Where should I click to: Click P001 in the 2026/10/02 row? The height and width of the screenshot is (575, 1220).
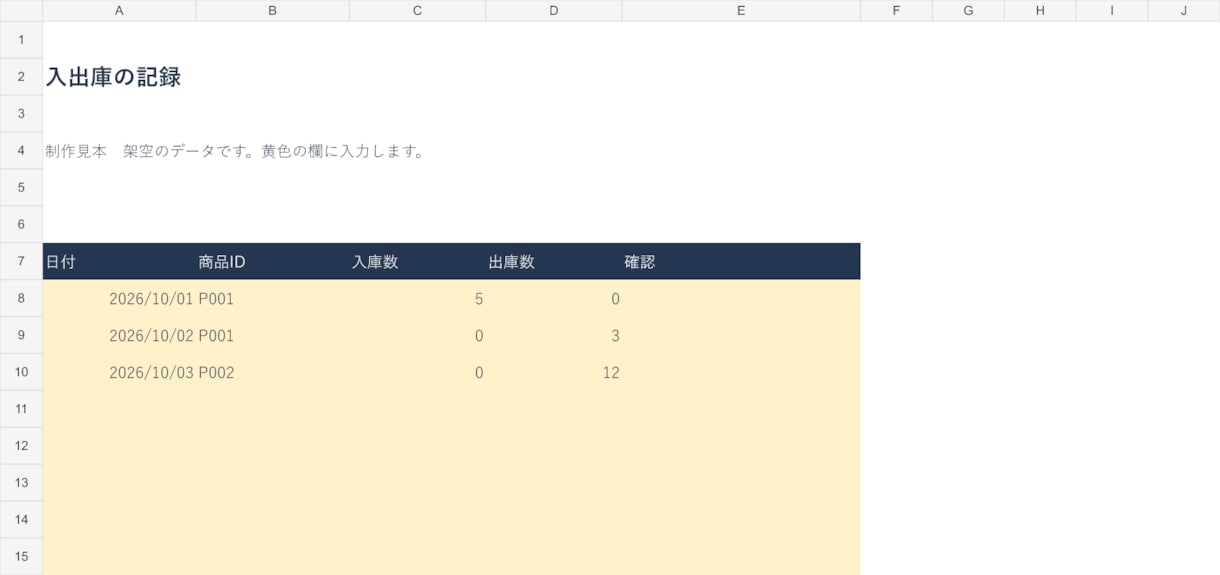click(x=273, y=336)
